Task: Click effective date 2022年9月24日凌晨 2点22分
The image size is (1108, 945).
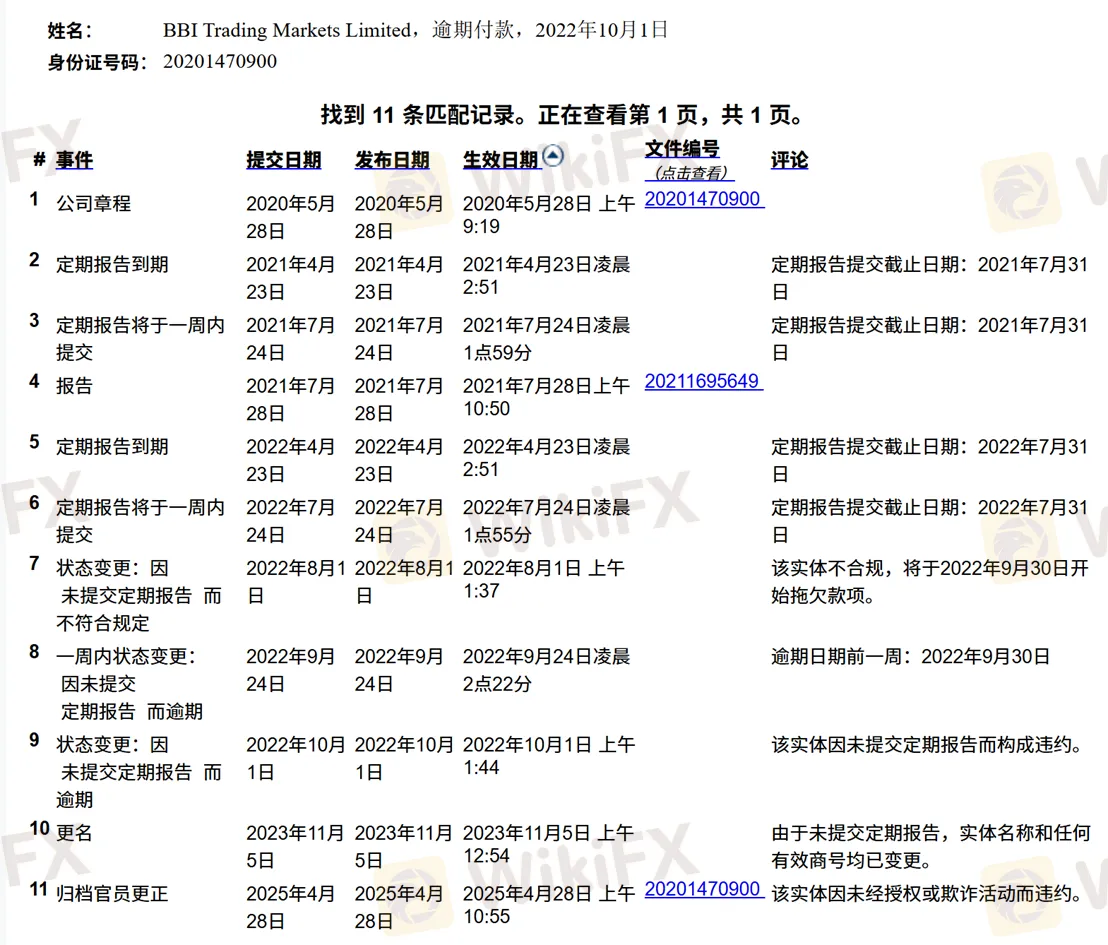Action: tap(546, 670)
